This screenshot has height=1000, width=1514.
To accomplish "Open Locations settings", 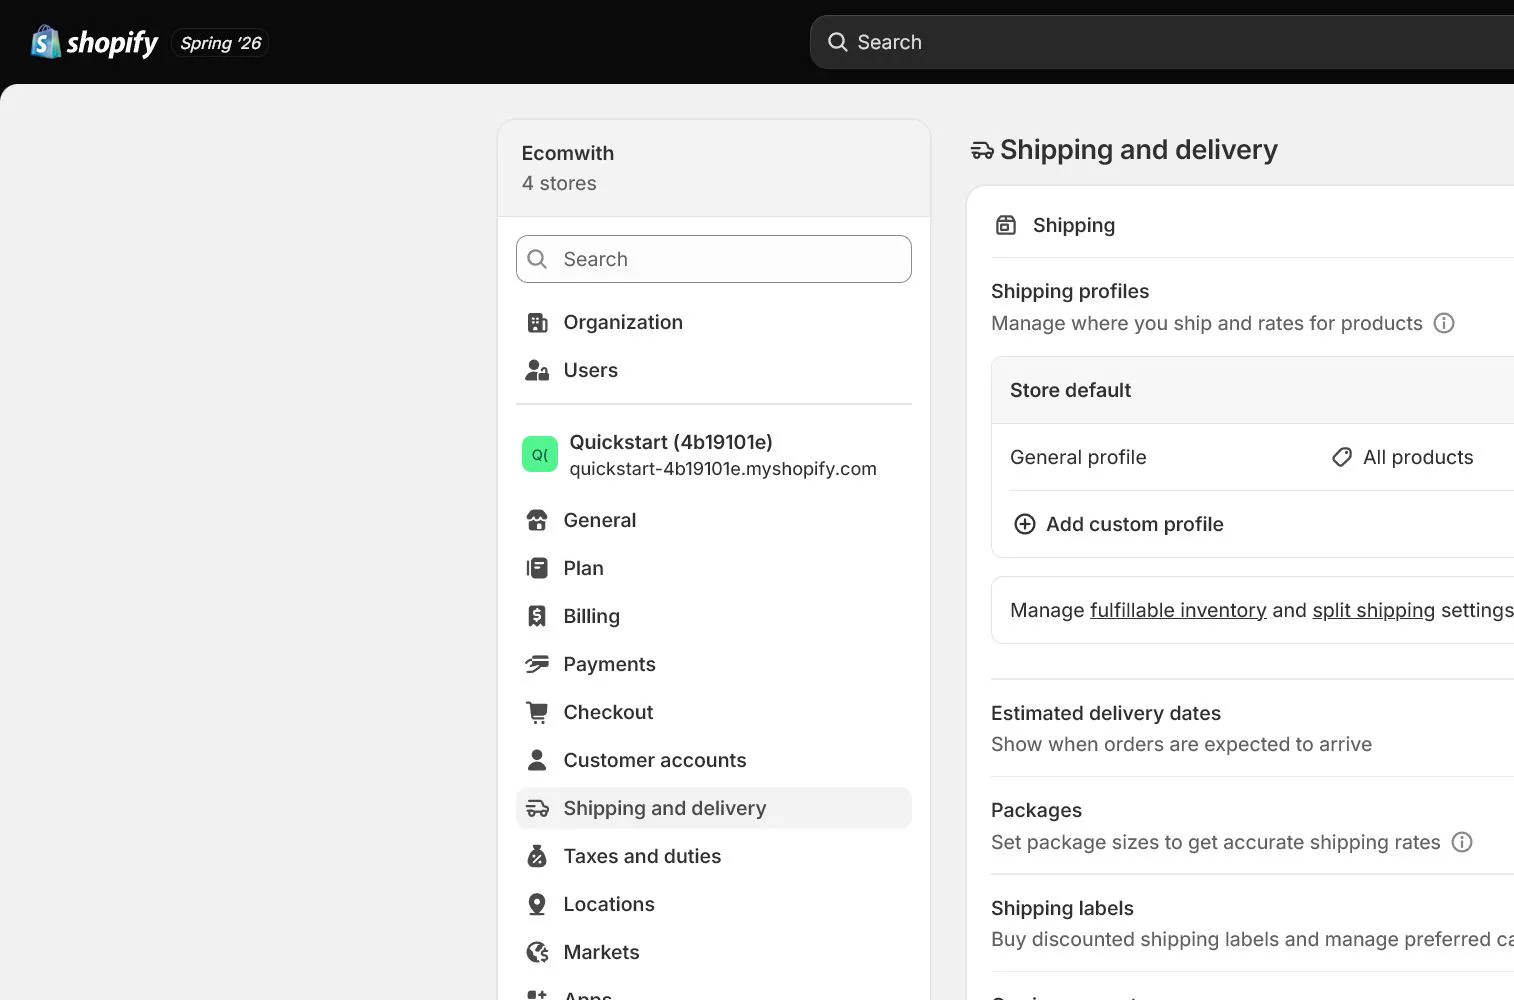I will click(714, 904).
